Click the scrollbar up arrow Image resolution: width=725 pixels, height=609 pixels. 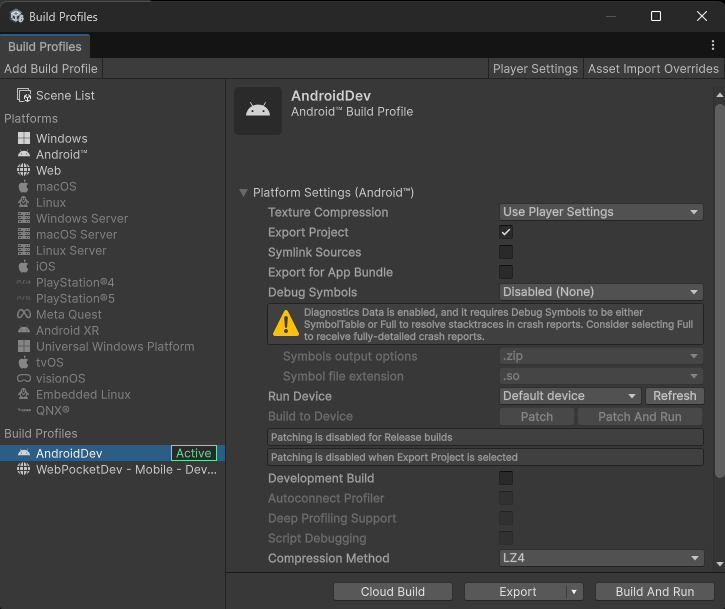click(719, 95)
